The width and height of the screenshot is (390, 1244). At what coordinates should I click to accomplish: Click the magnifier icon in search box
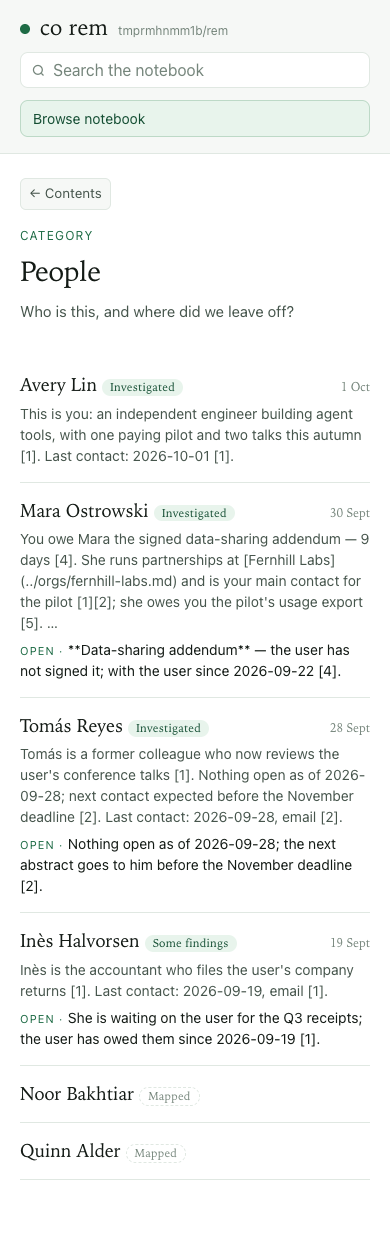pyautogui.click(x=38, y=71)
